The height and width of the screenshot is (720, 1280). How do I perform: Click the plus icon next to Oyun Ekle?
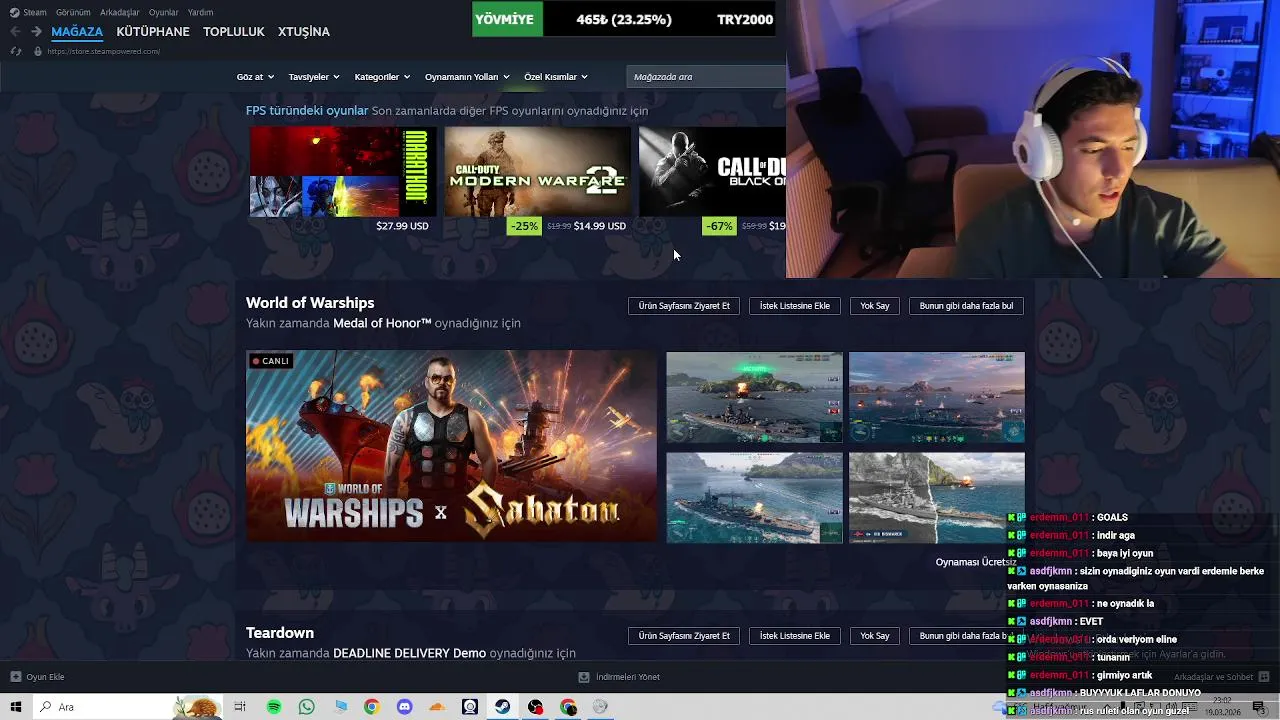(x=15, y=677)
